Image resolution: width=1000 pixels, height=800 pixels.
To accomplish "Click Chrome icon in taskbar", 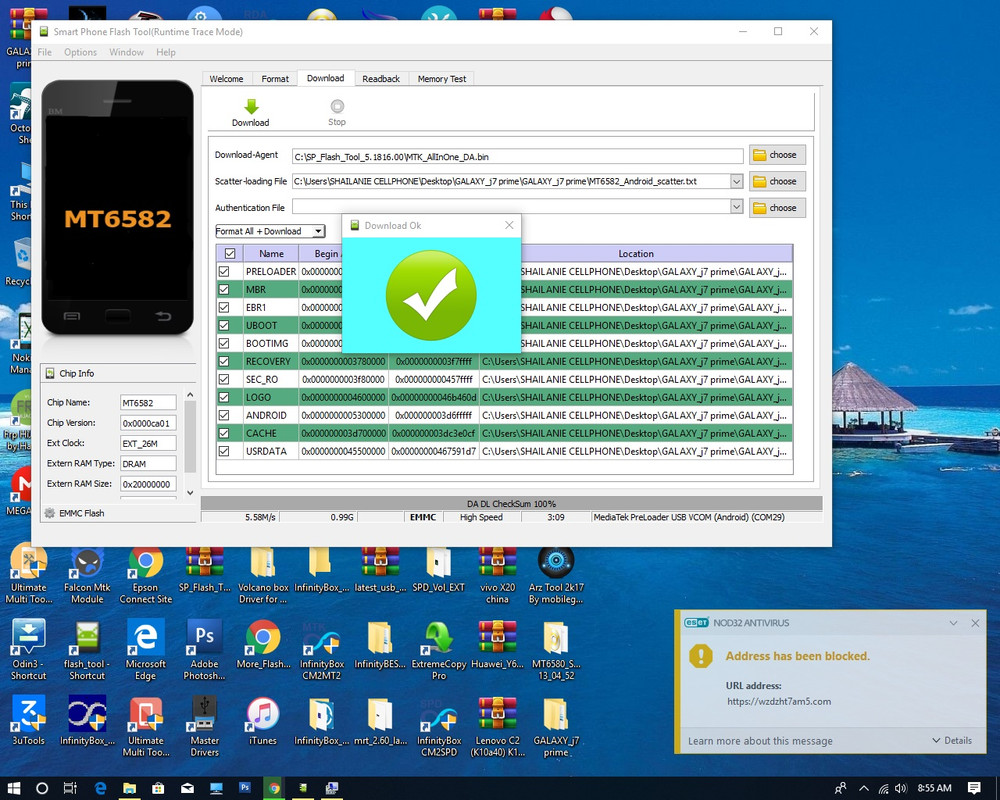I will [274, 788].
